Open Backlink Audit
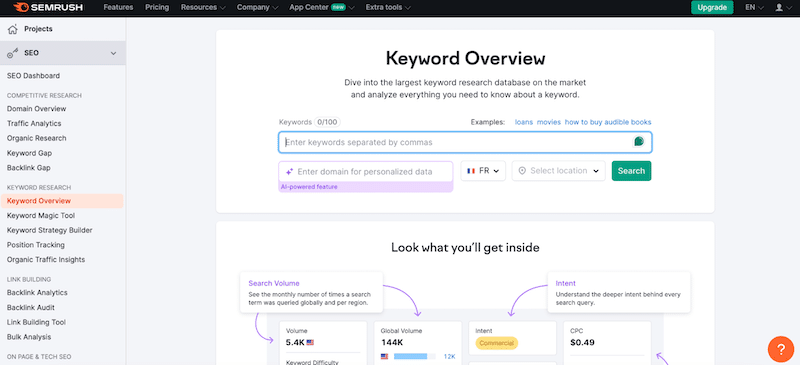Image resolution: width=800 pixels, height=365 pixels. click(31, 307)
